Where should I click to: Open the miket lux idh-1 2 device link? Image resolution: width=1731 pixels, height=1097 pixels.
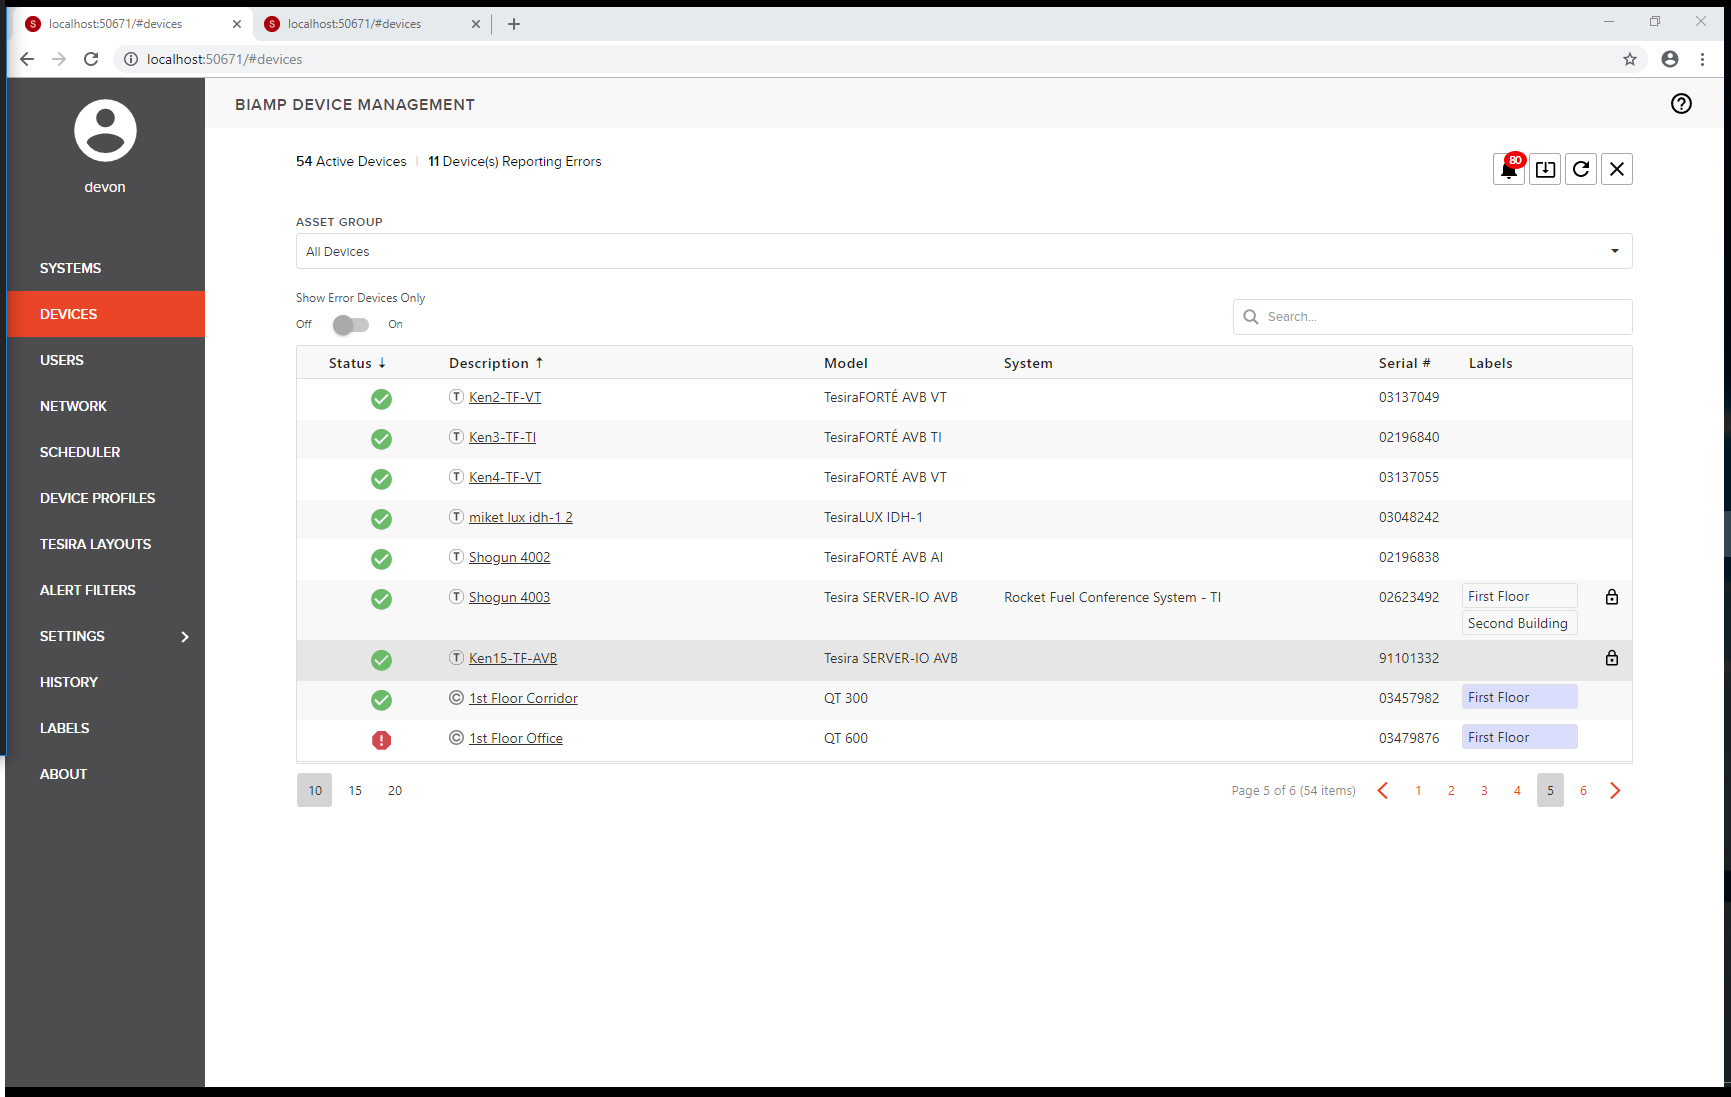[x=521, y=517]
